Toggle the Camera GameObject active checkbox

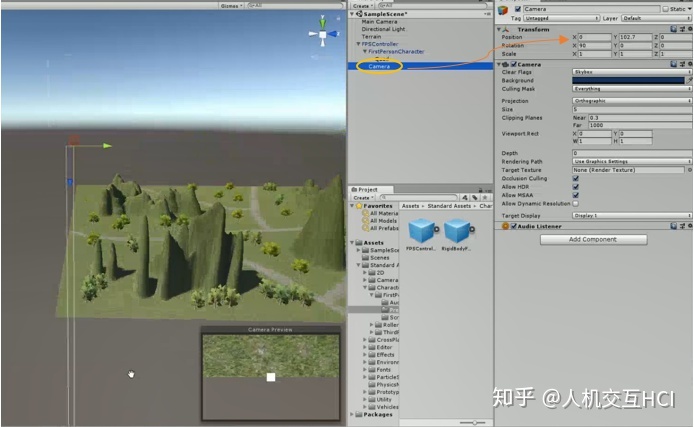[x=517, y=9]
